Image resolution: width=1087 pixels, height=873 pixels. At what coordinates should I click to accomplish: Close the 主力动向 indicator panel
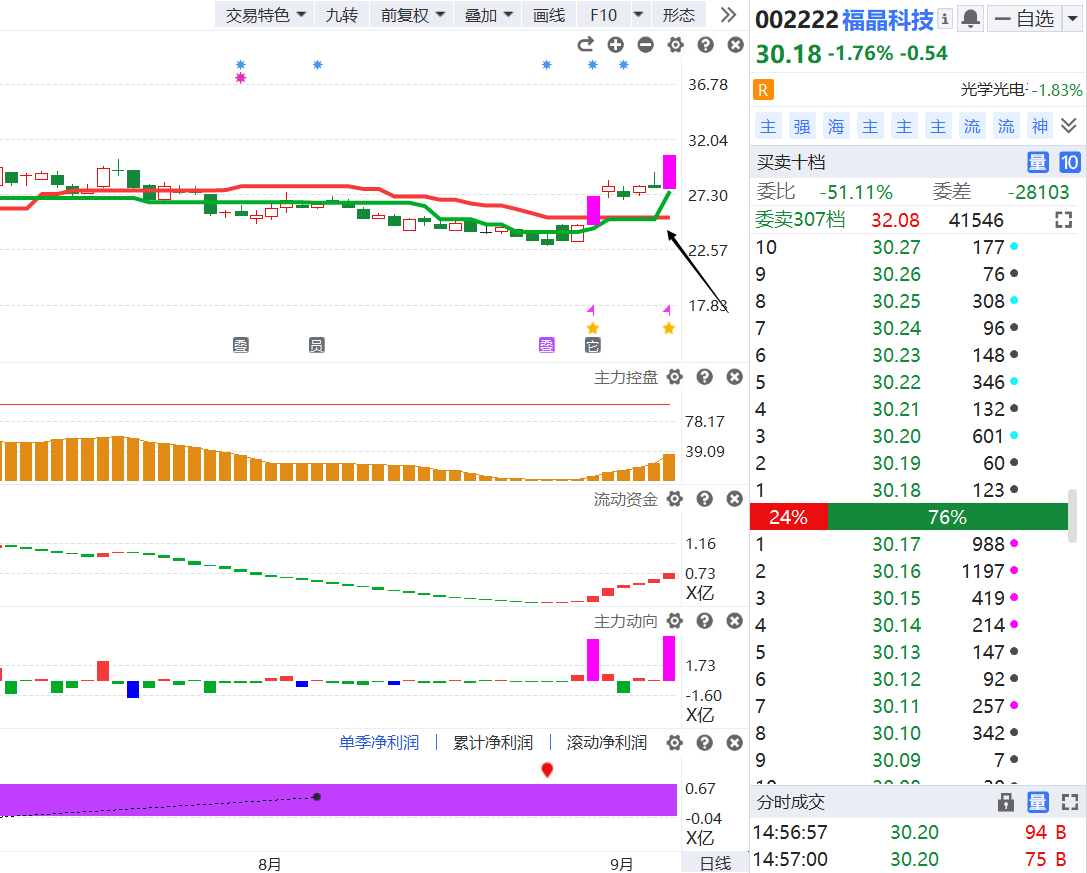point(735,621)
